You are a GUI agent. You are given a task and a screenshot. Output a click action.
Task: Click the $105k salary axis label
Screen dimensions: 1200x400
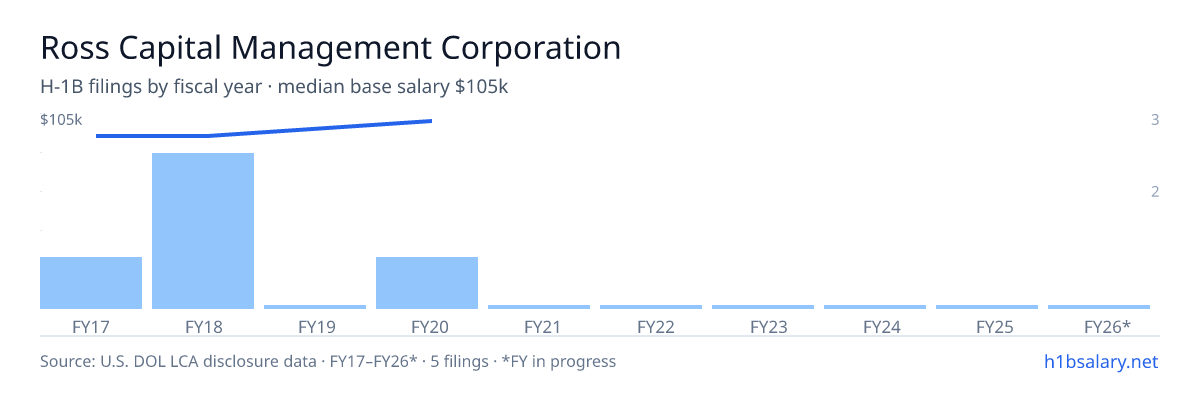[61, 120]
